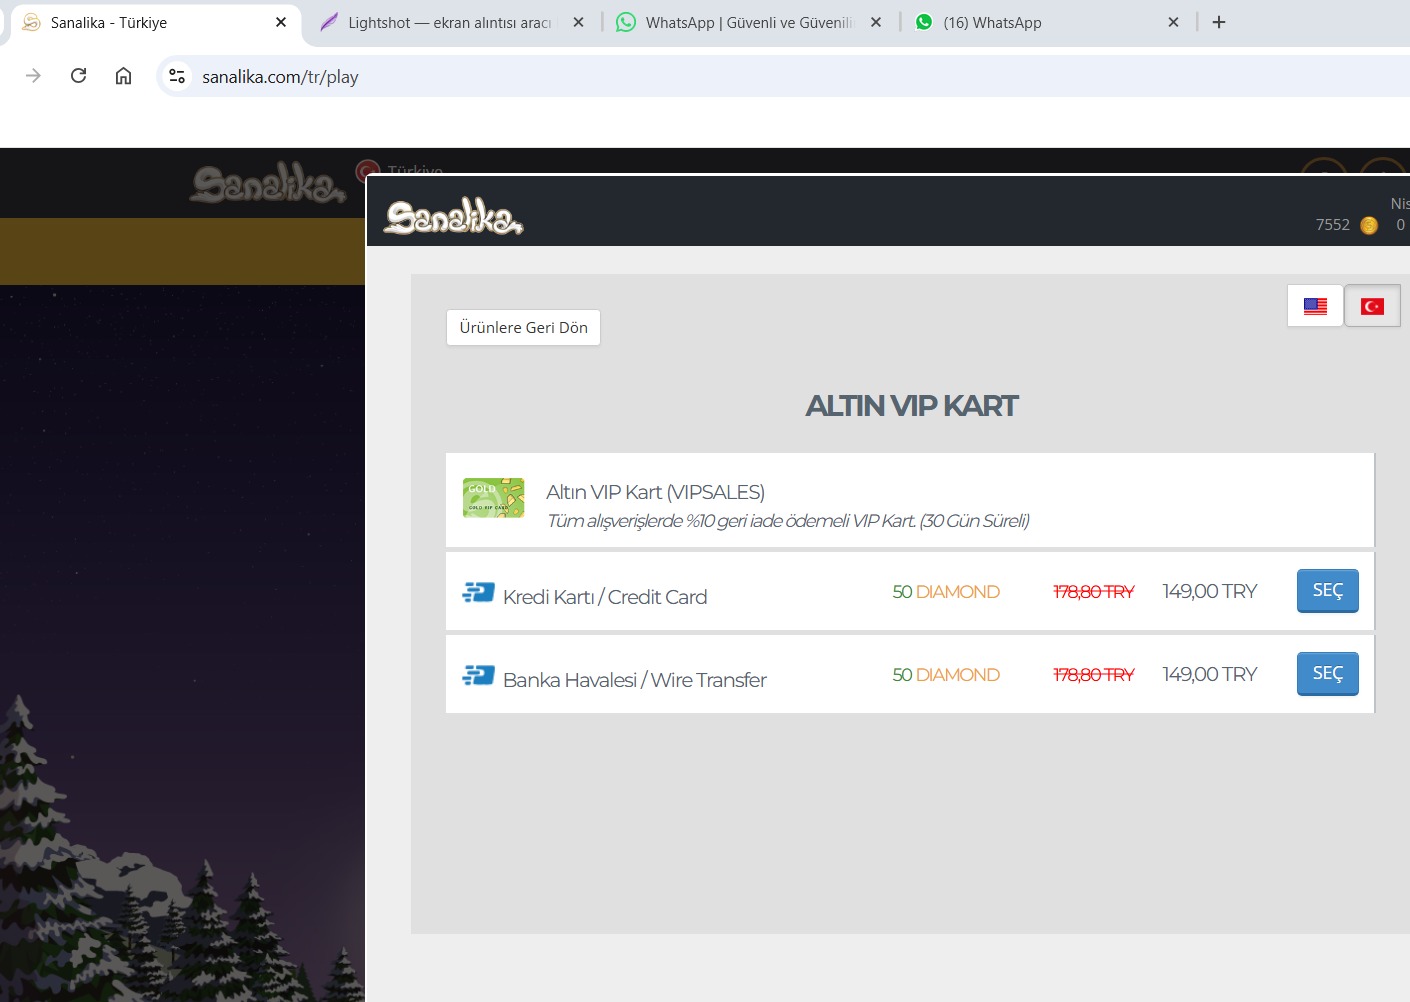Reload the browser page
This screenshot has height=1002, width=1410.
78,76
